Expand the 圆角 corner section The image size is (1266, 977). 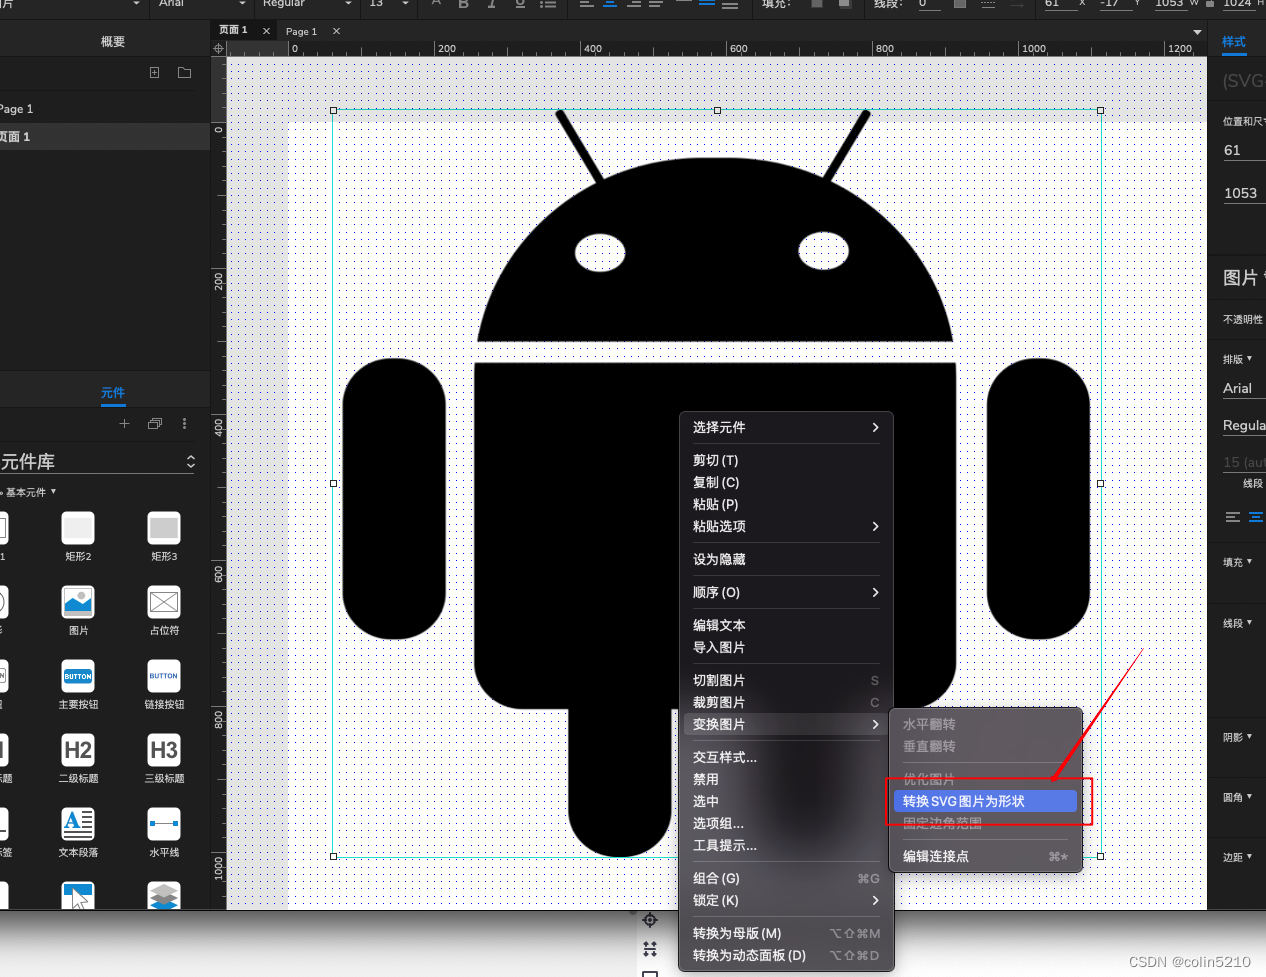pyautogui.click(x=1237, y=797)
